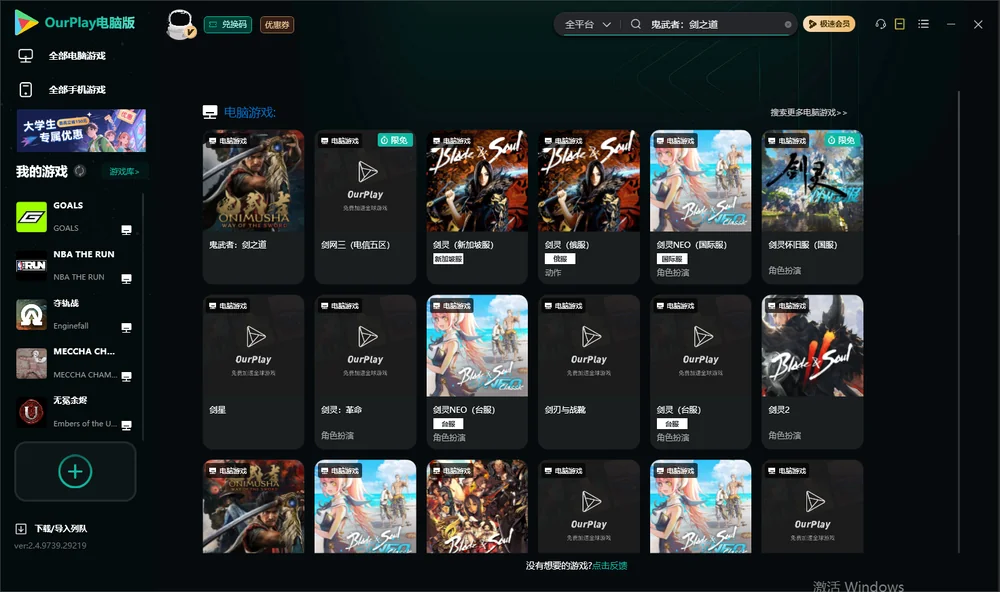The image size is (1000, 592).
Task: Click the 优惠券 coupon button
Action: (277, 24)
